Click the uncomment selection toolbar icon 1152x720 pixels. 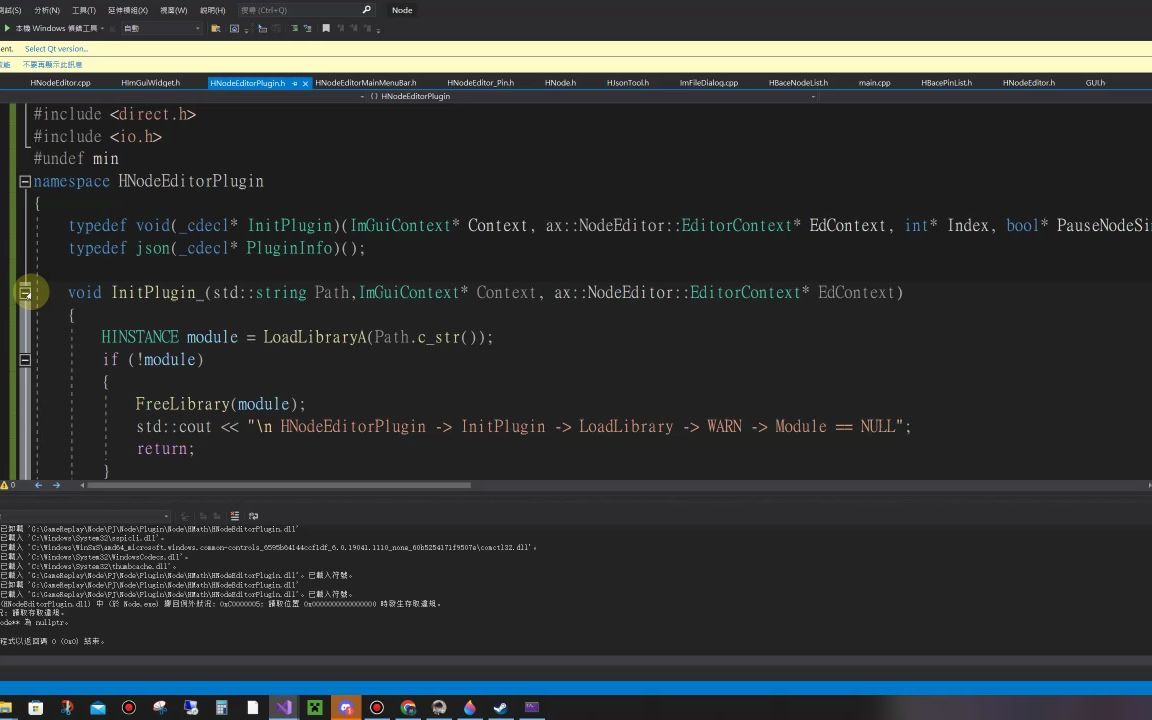click(307, 29)
